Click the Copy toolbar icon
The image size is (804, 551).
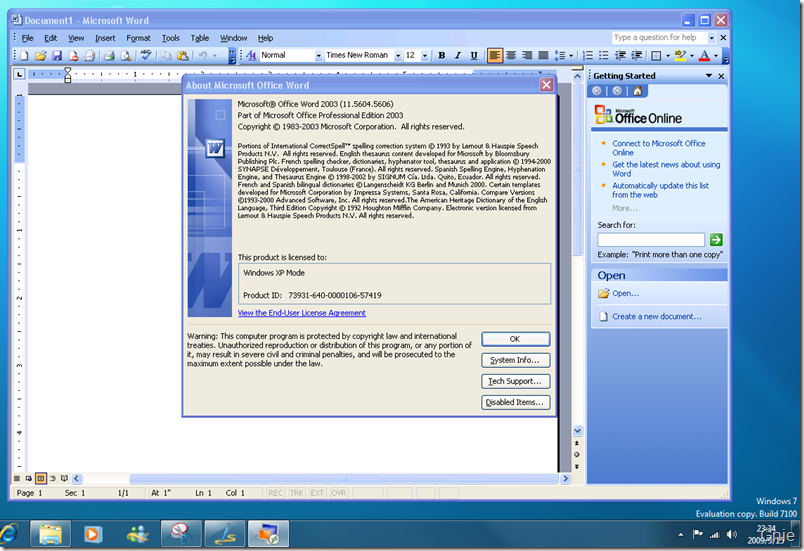[x=166, y=56]
